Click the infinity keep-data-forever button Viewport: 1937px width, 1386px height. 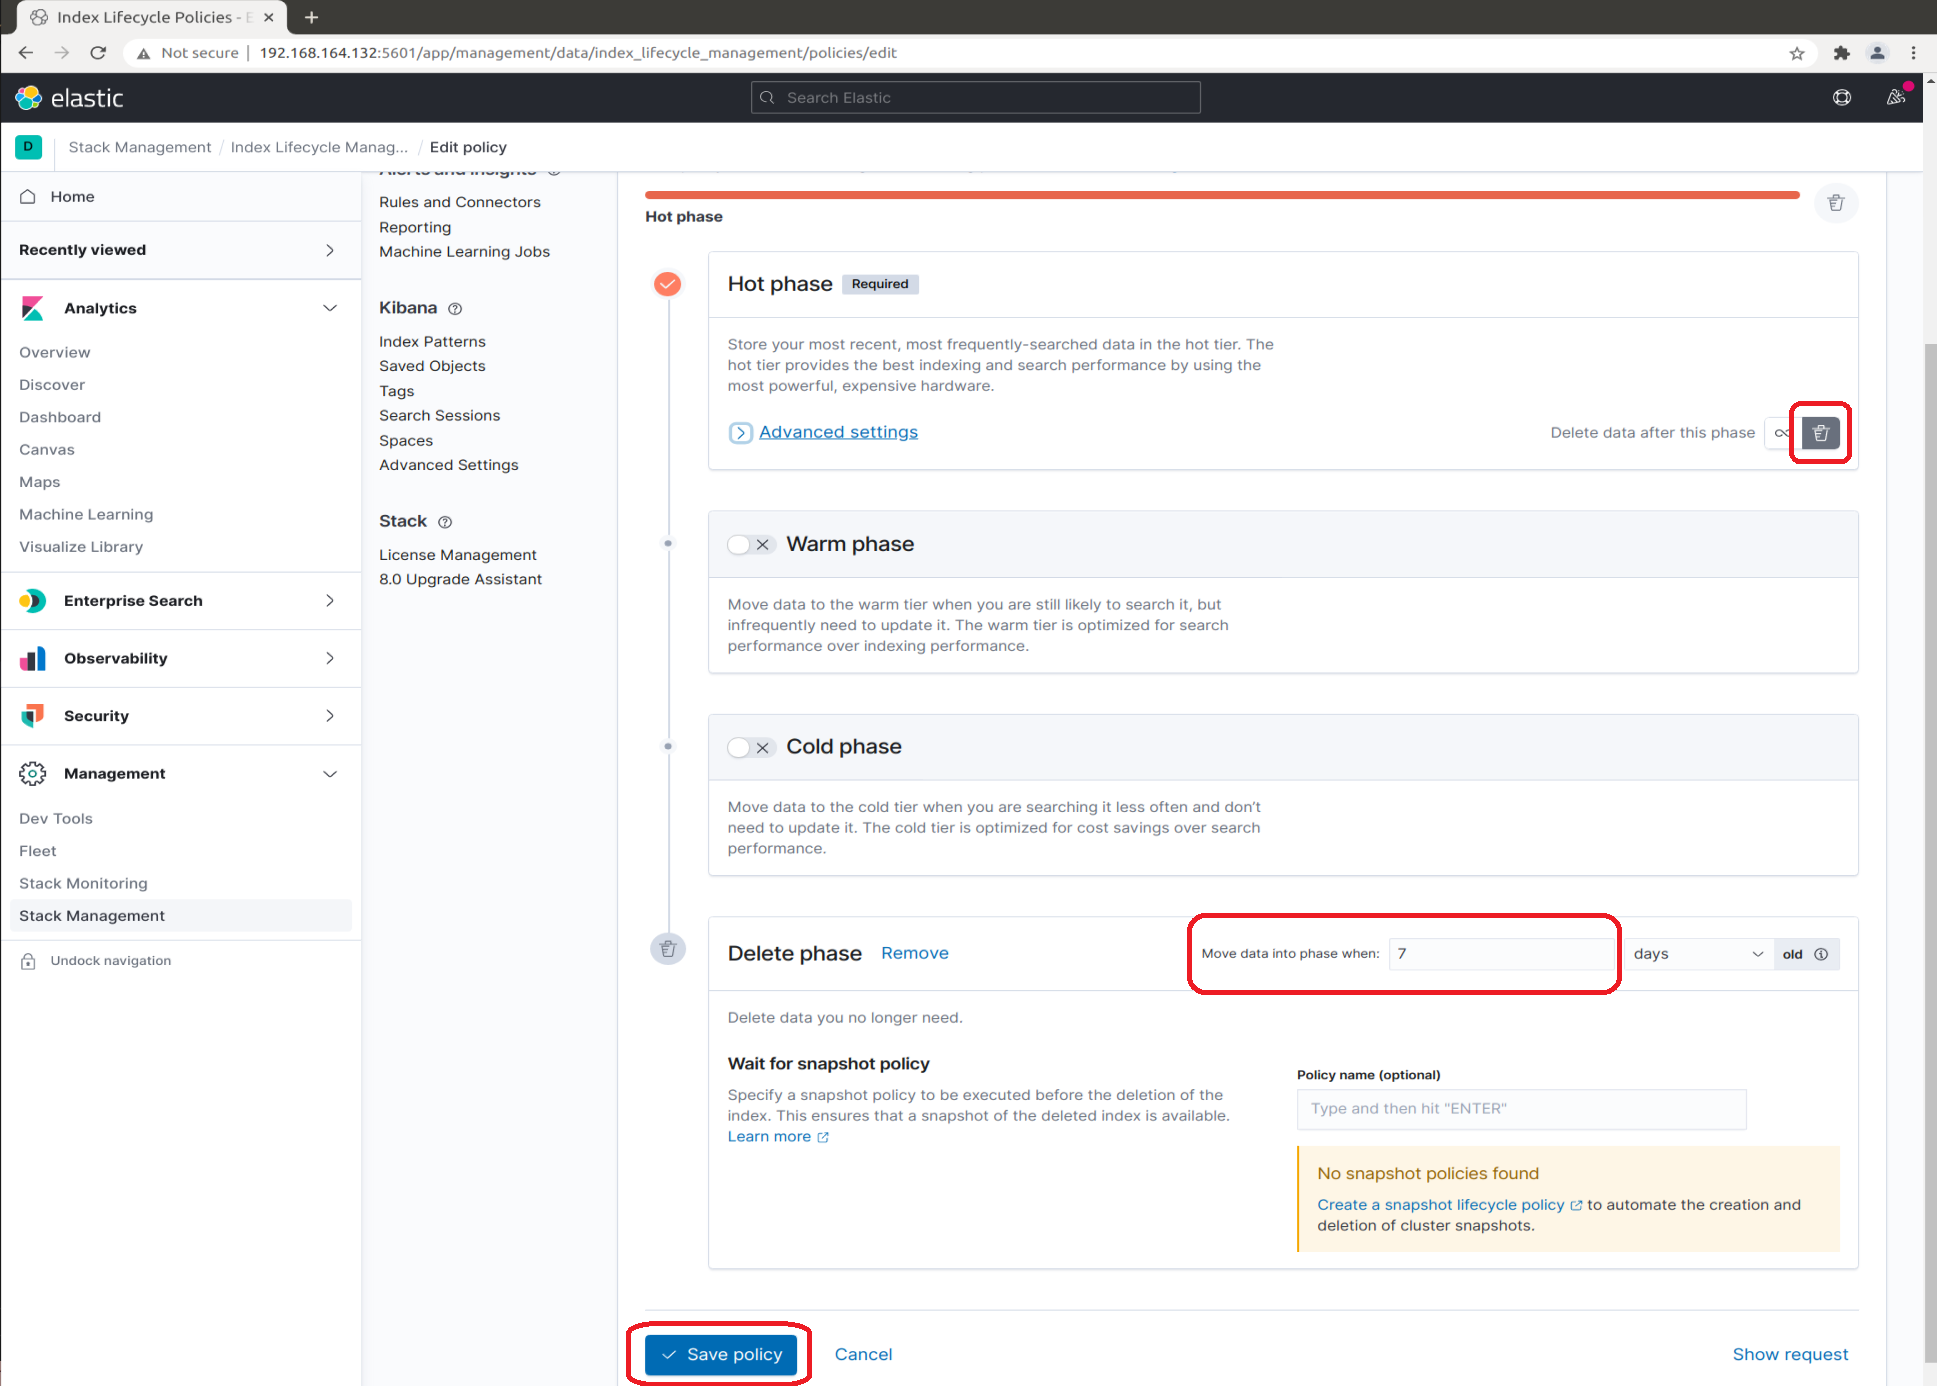1781,433
